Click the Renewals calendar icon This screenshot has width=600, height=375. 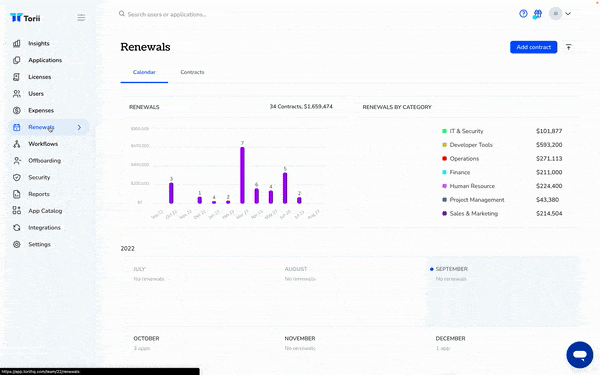(x=16, y=127)
